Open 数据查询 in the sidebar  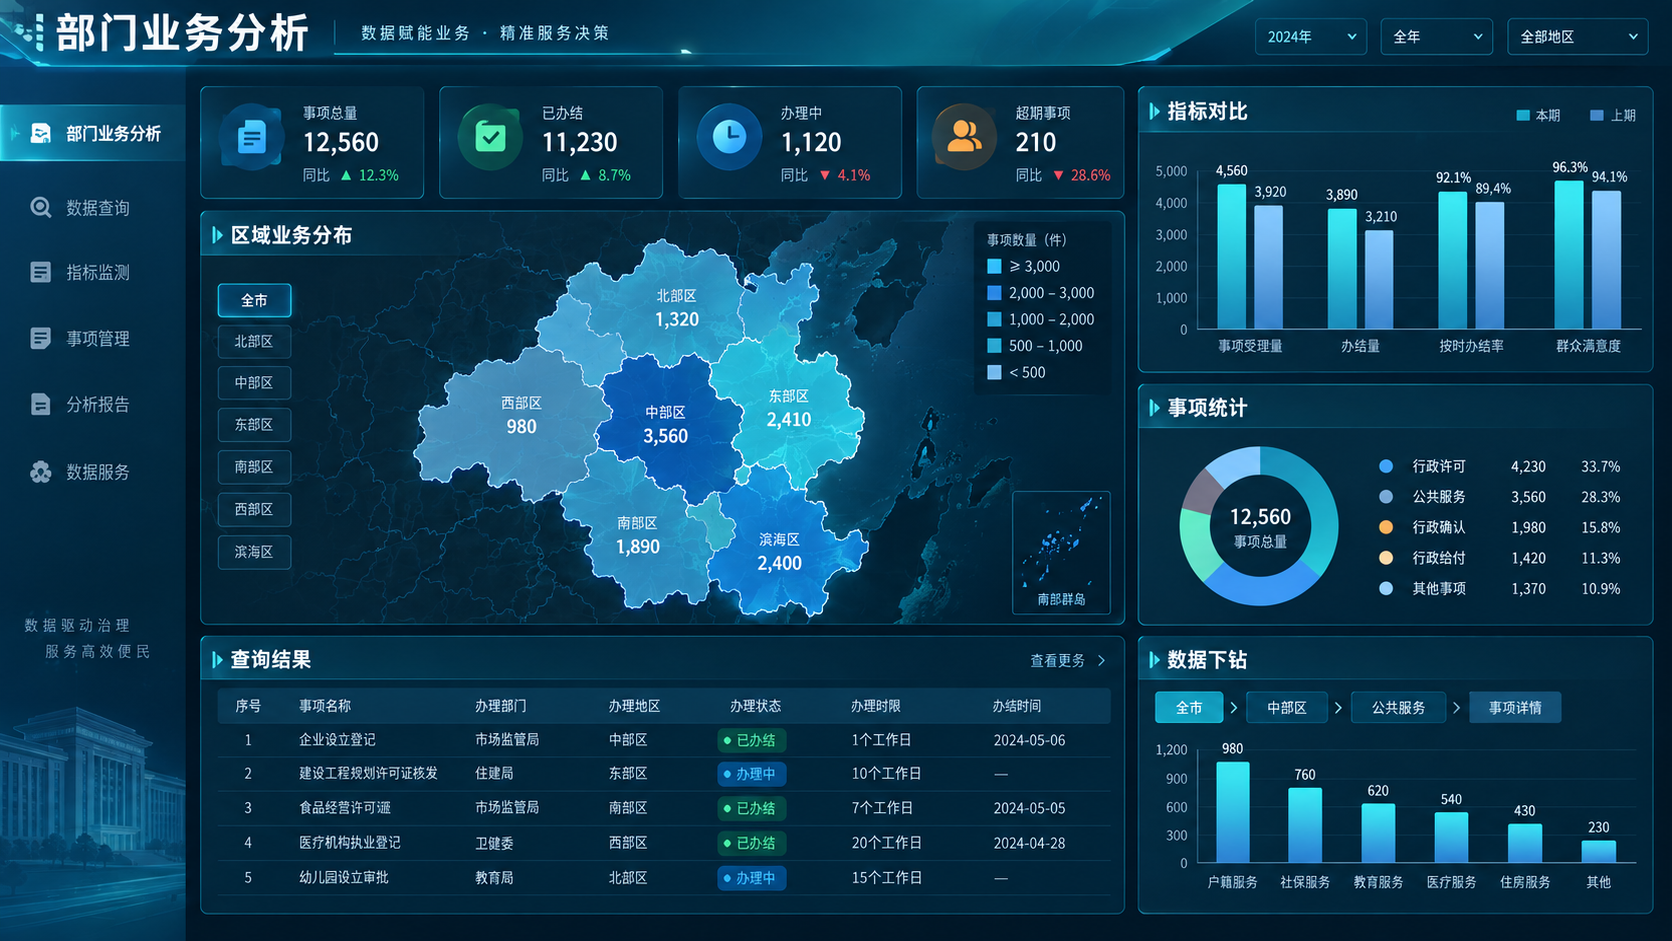92,207
